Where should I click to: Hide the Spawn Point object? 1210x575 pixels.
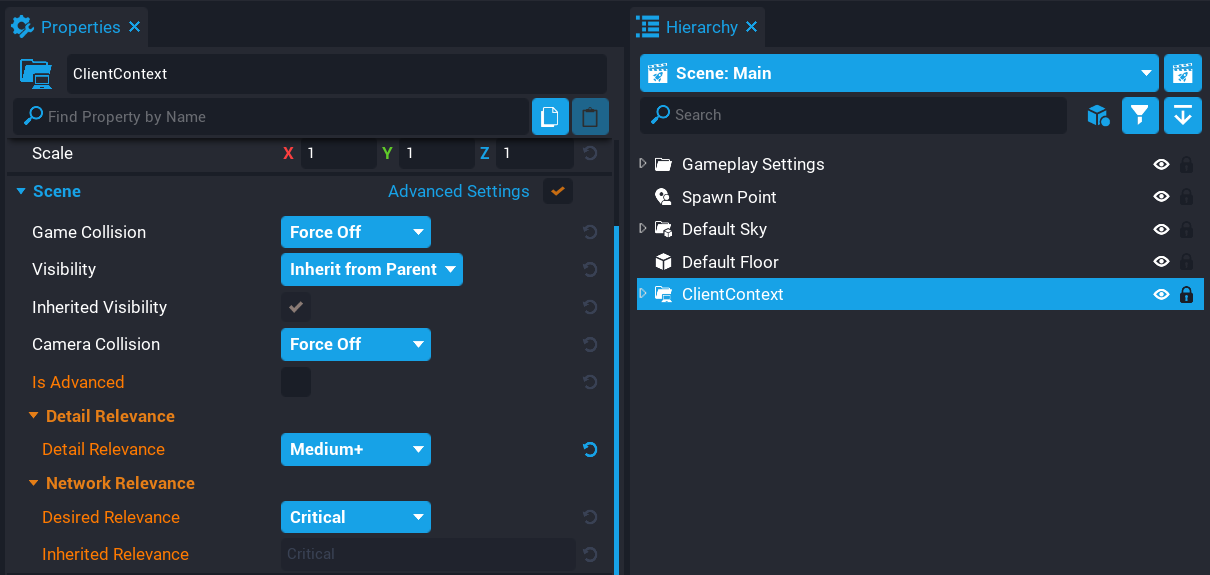[x=1161, y=197]
